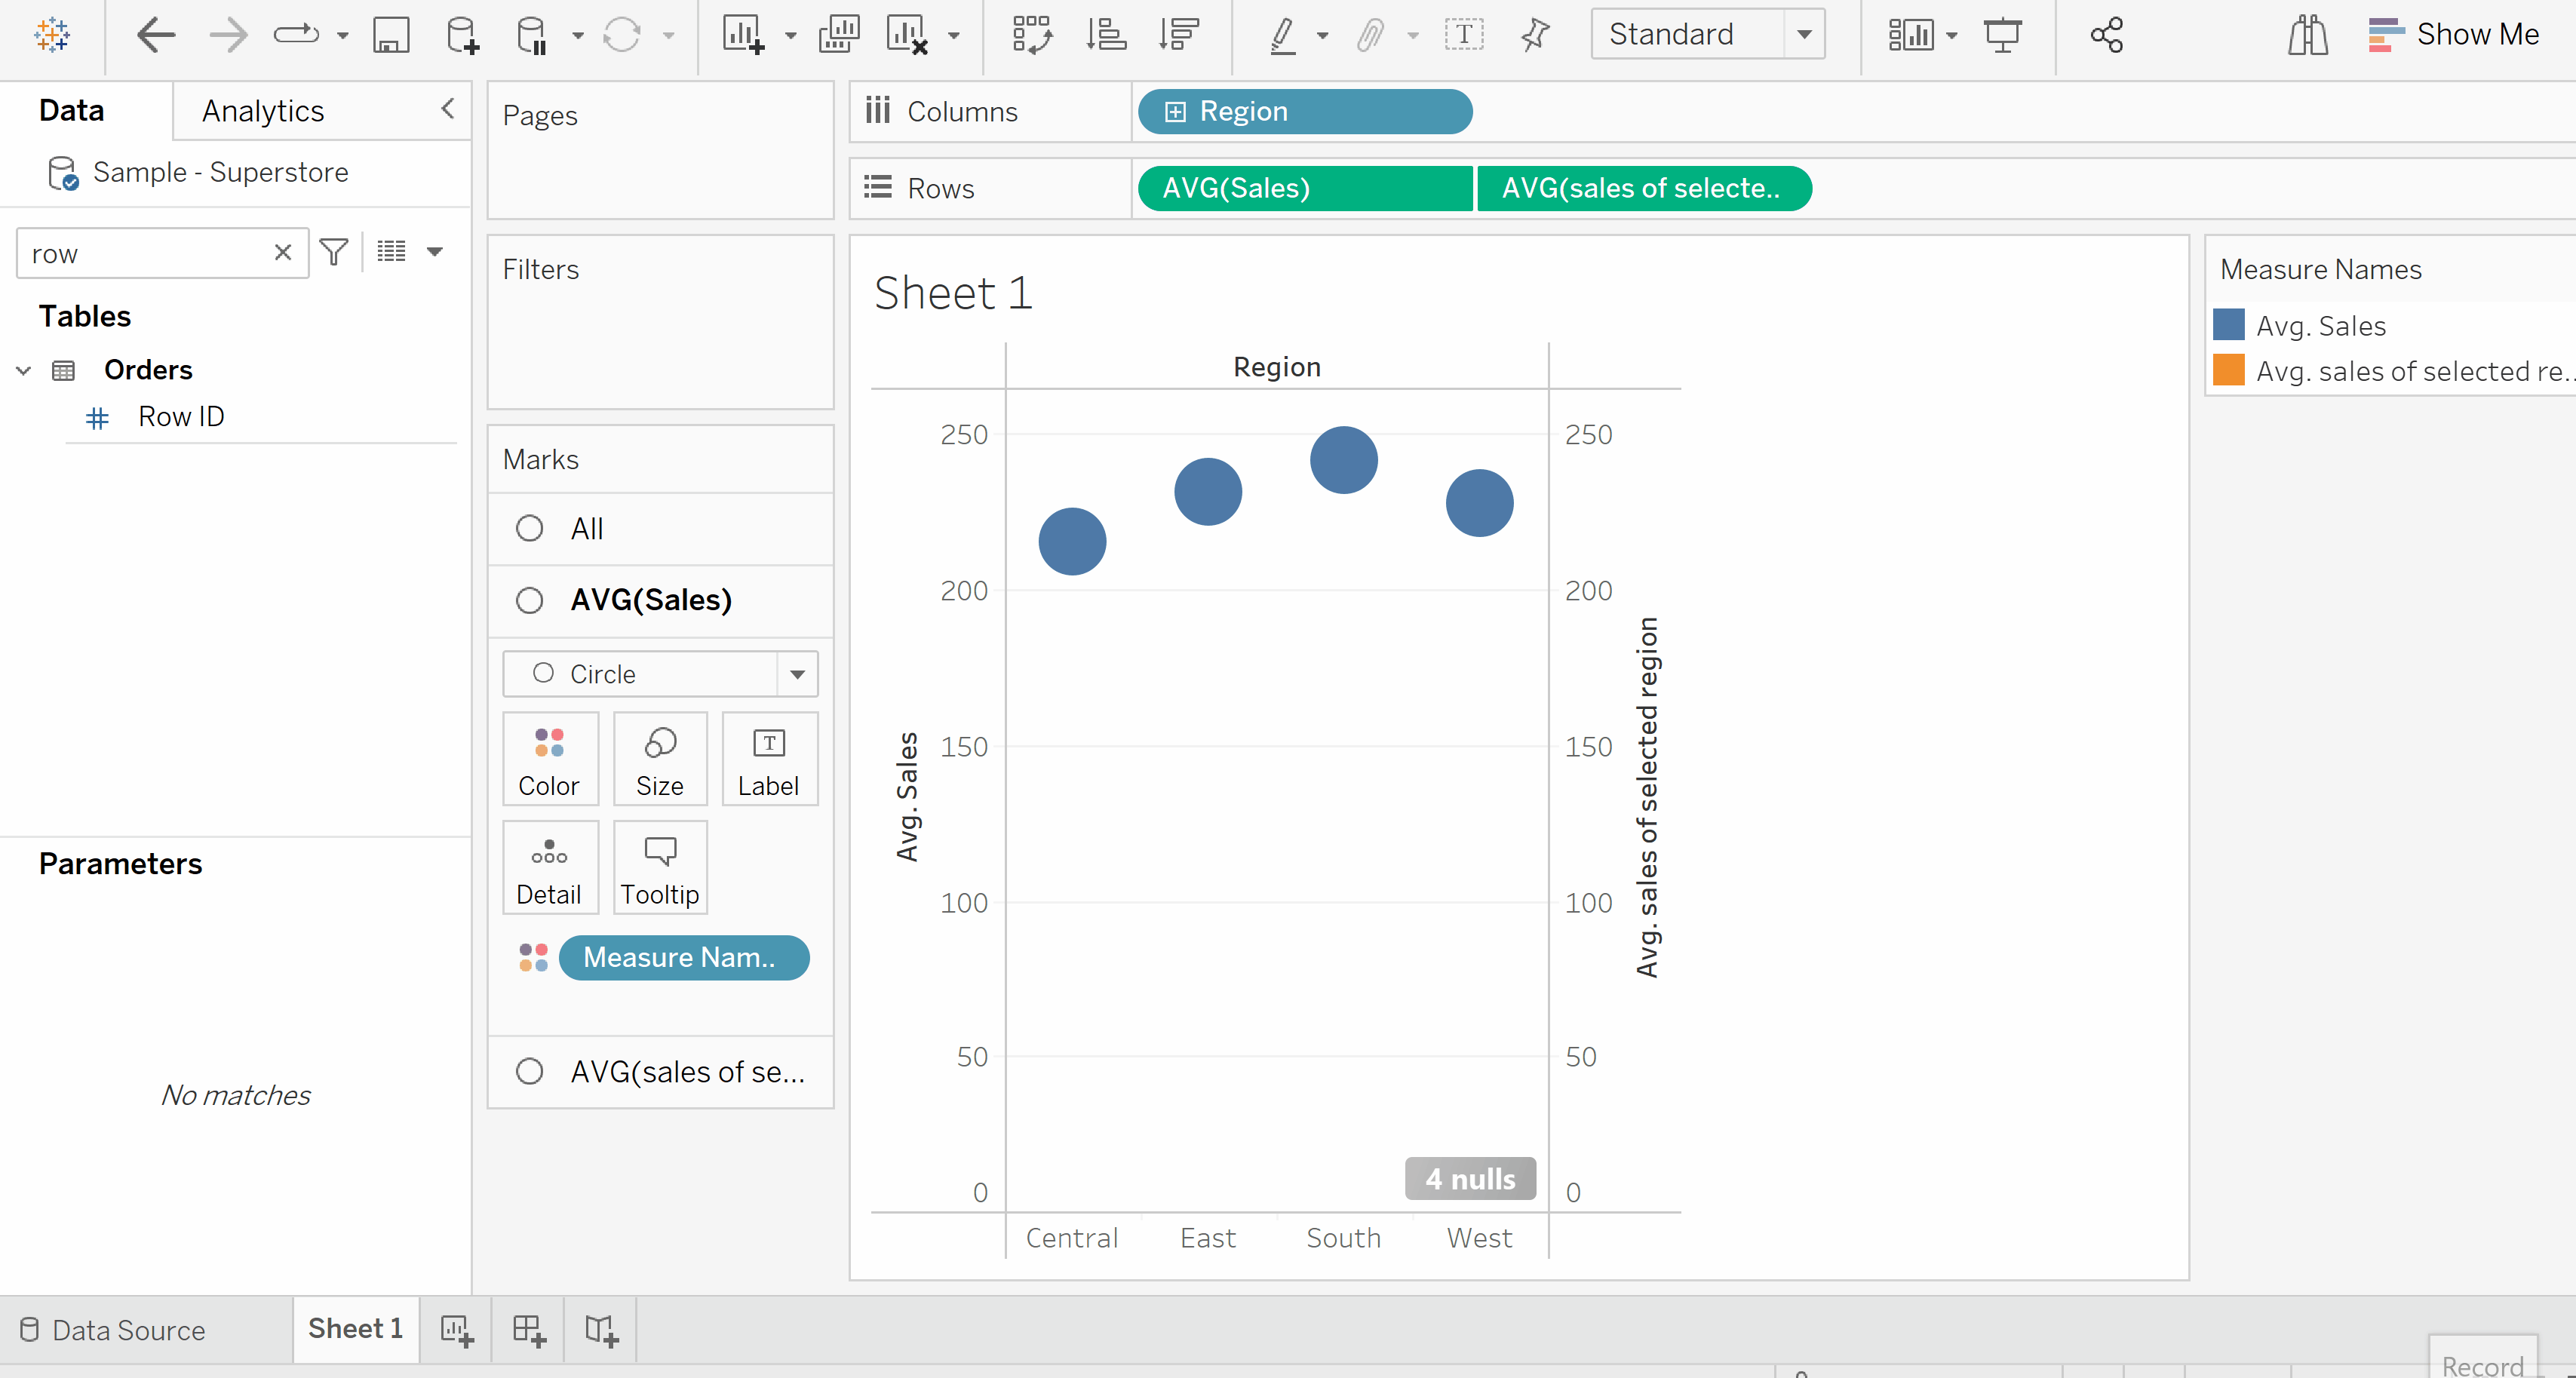Image resolution: width=2576 pixels, height=1378 pixels.
Task: Click the Swap rows and columns icon
Action: (x=1031, y=35)
